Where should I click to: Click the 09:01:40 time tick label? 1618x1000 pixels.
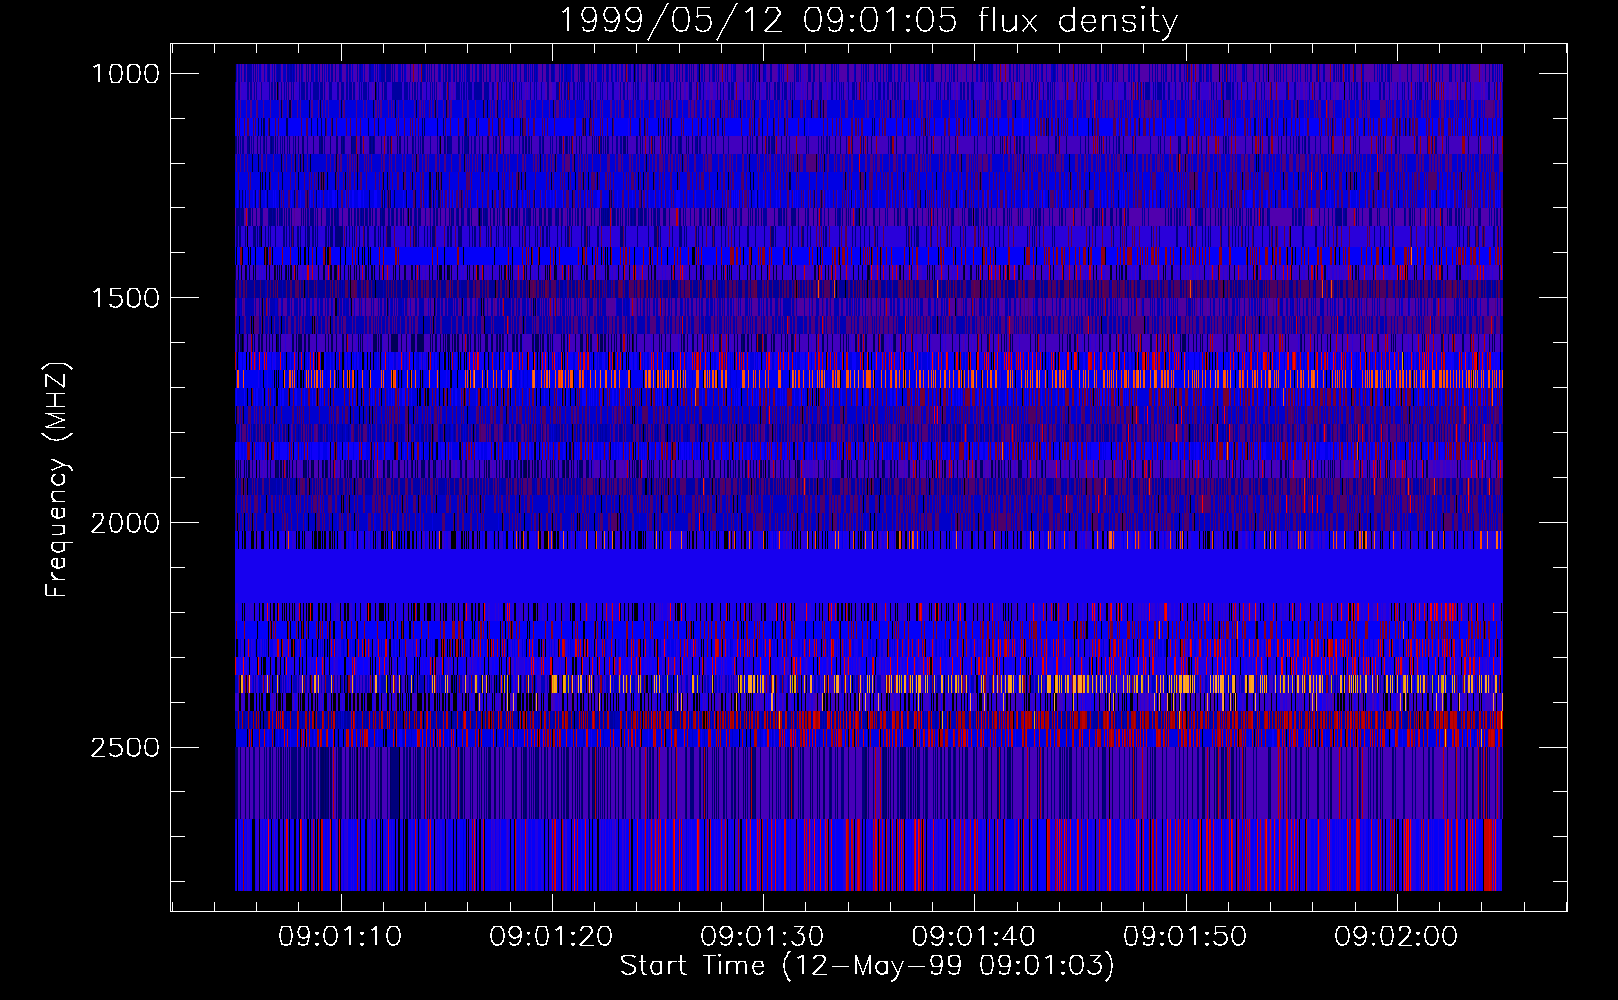974,937
